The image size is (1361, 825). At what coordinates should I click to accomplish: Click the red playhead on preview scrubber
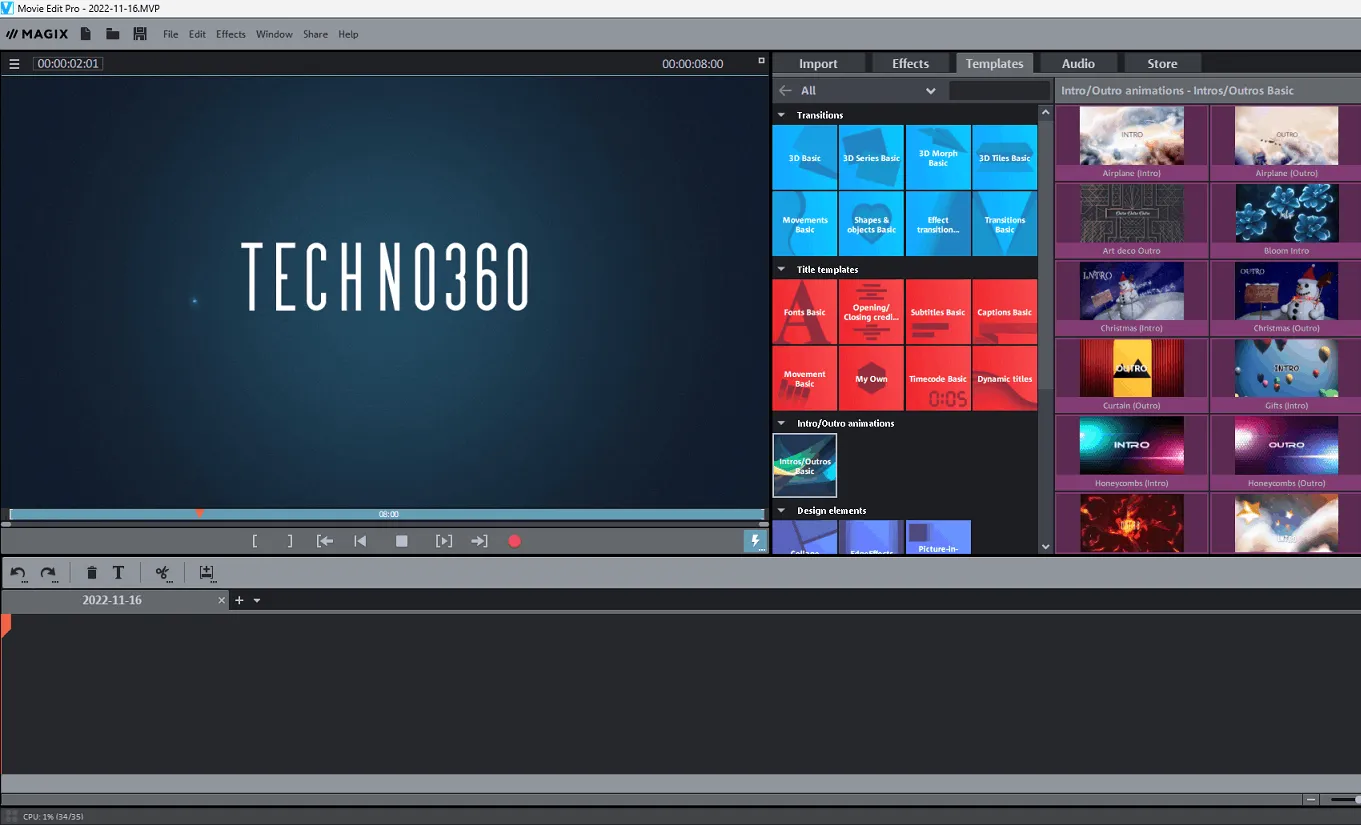click(199, 513)
